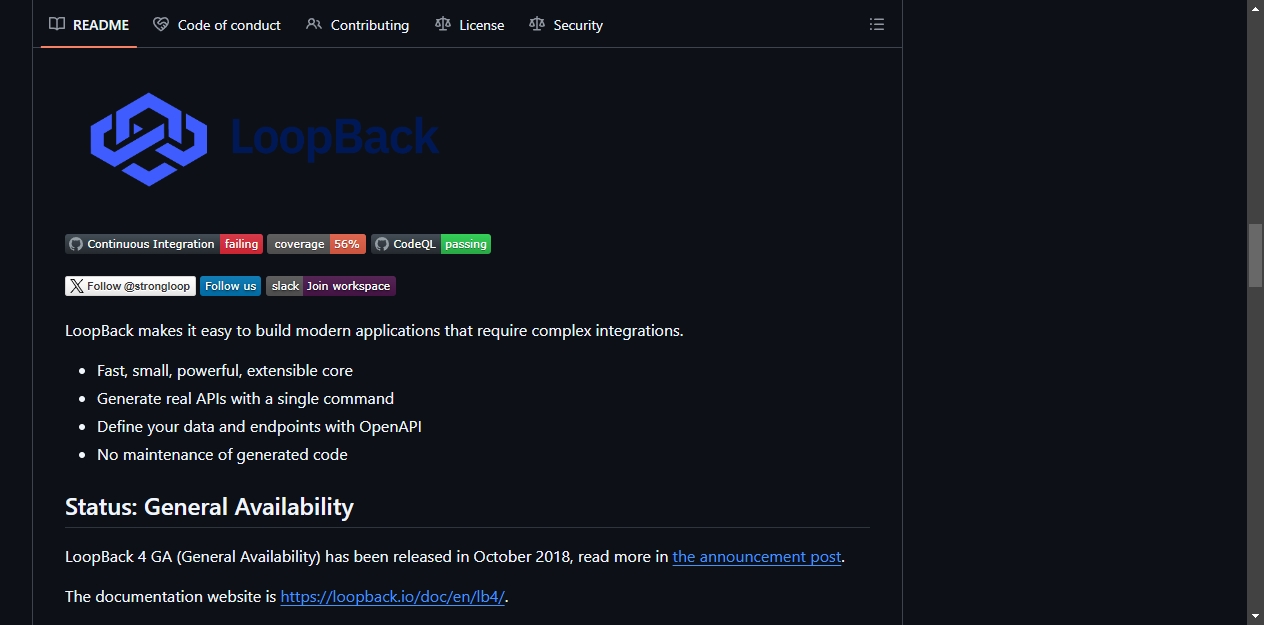The height and width of the screenshot is (625, 1264).
Task: Open the README tab
Action: coord(89,25)
